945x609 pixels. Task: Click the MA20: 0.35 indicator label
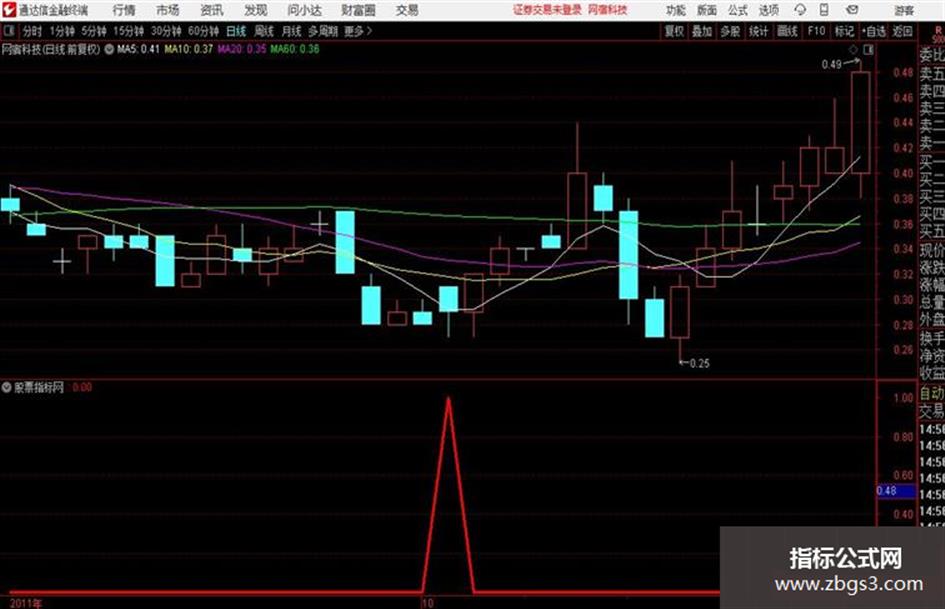[242, 49]
